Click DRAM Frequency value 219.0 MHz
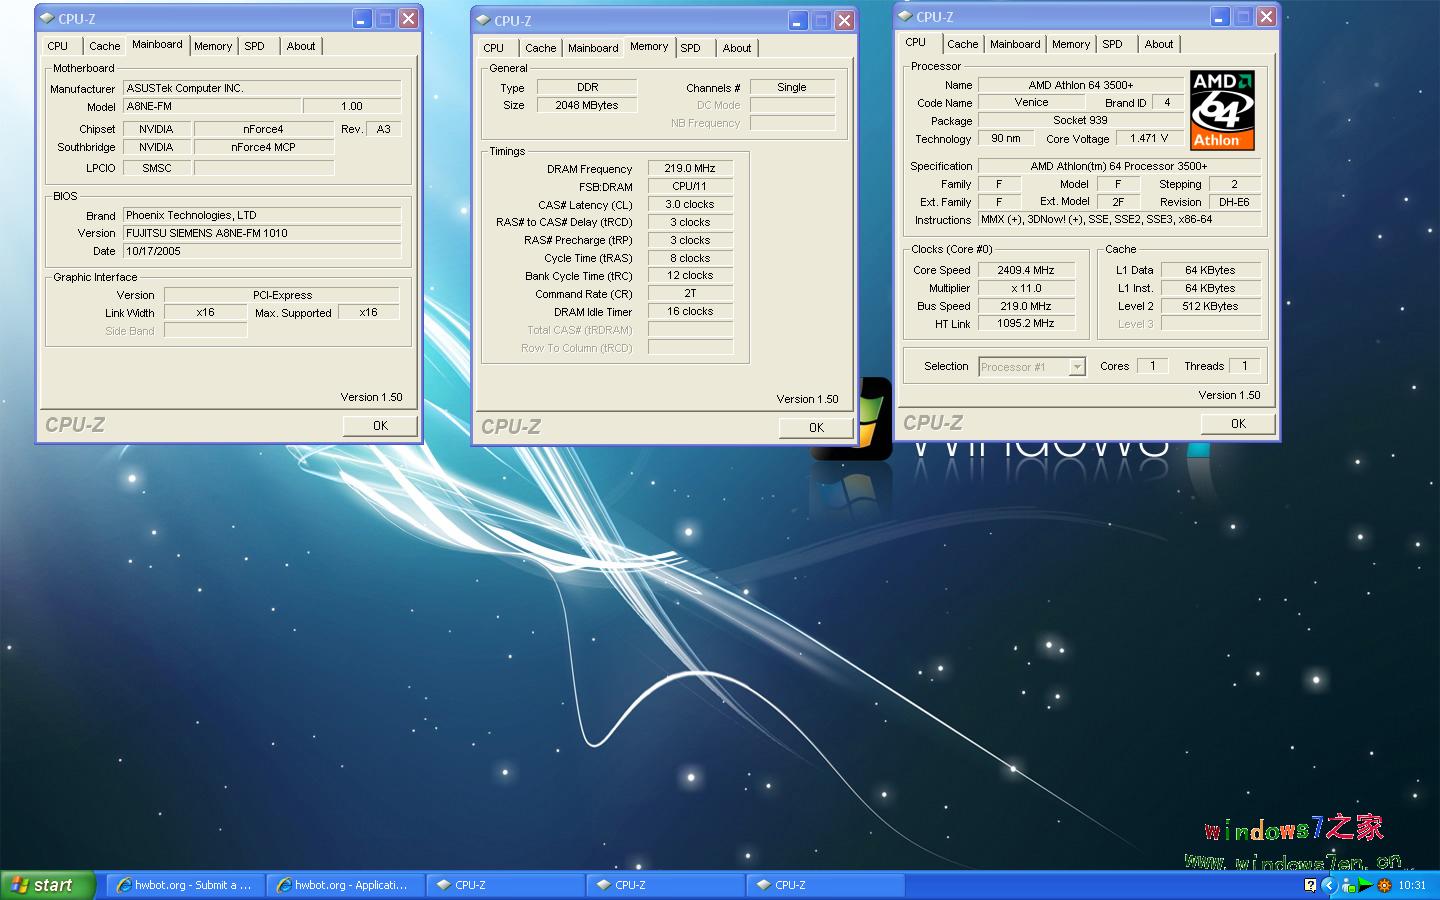 pyautogui.click(x=690, y=168)
